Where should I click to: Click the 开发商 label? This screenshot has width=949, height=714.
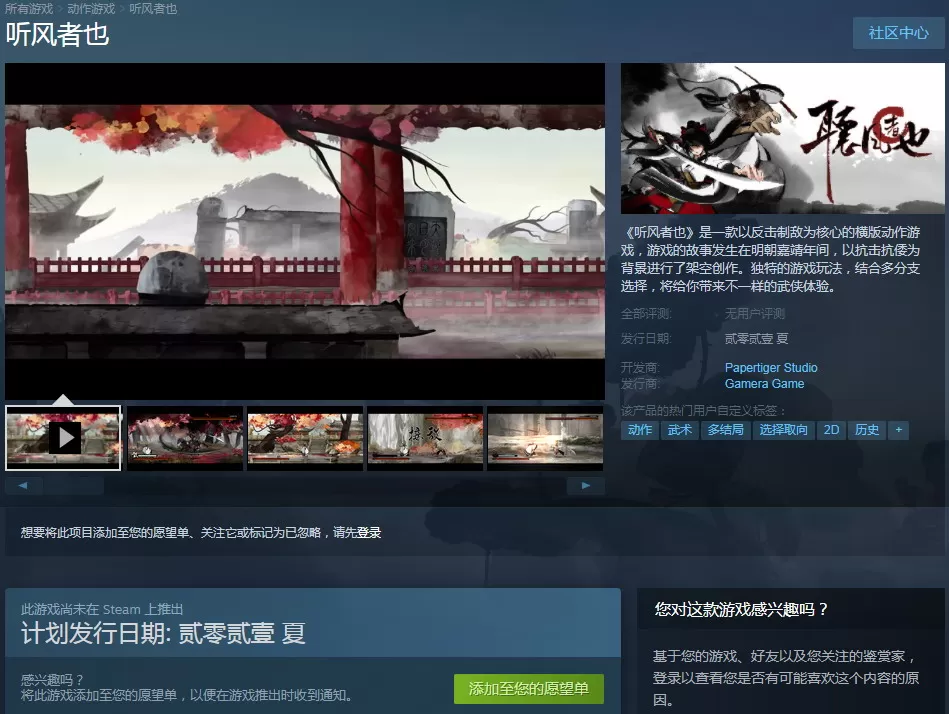coord(640,367)
